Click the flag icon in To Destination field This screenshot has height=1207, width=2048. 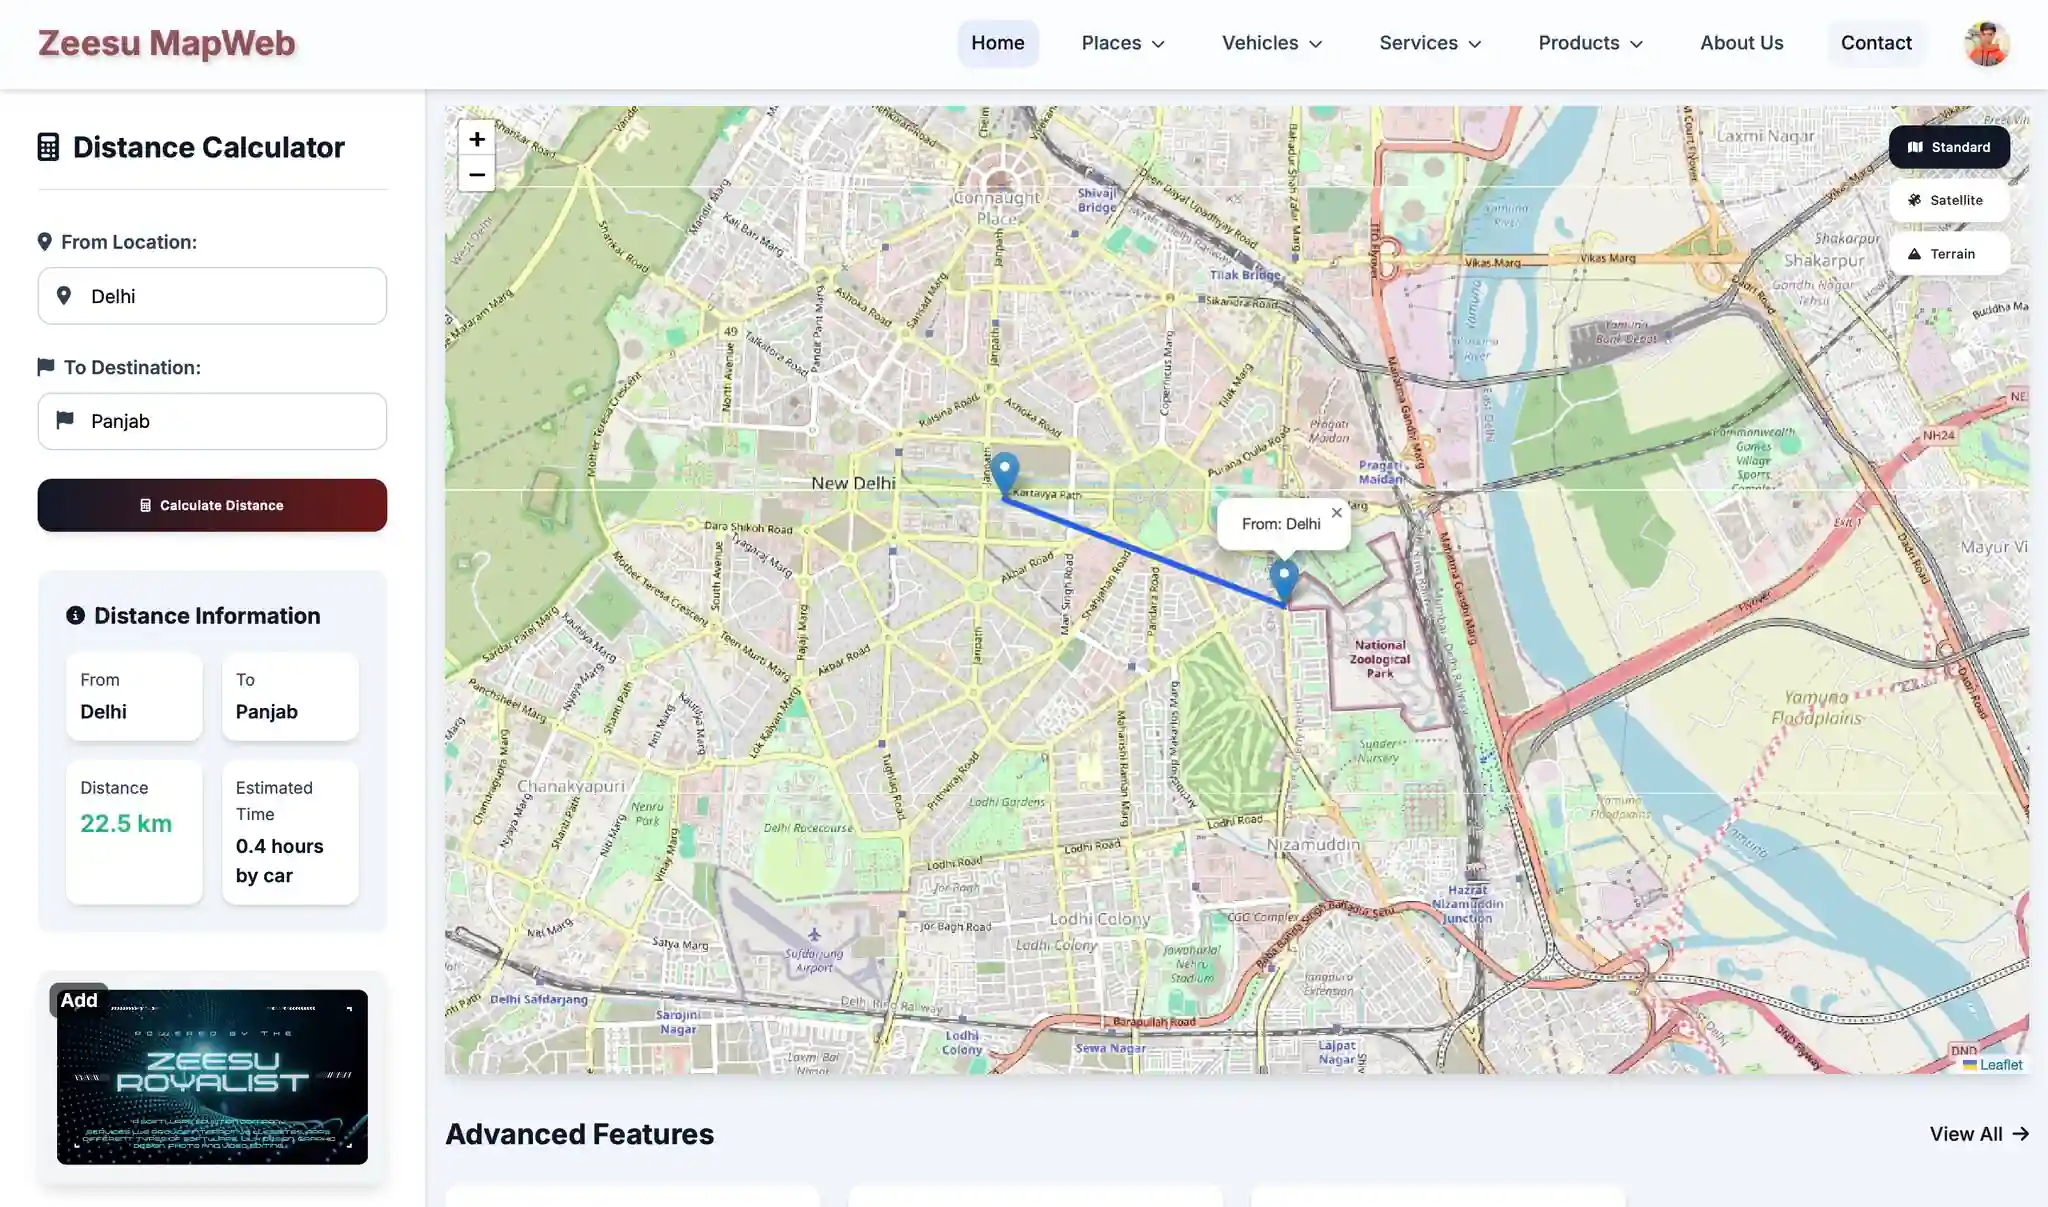click(65, 420)
